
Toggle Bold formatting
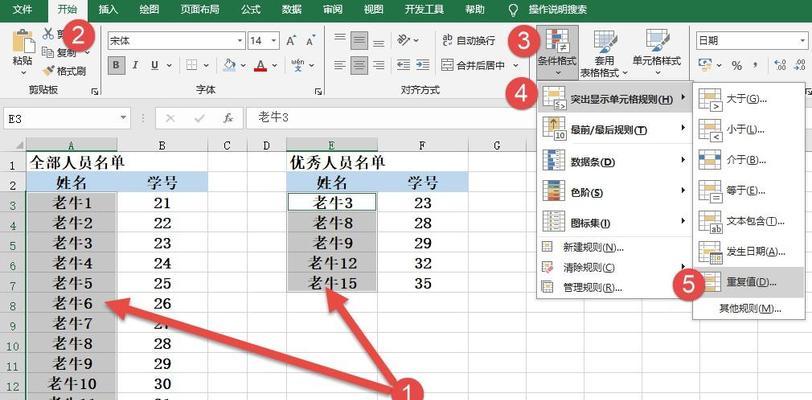(x=116, y=65)
